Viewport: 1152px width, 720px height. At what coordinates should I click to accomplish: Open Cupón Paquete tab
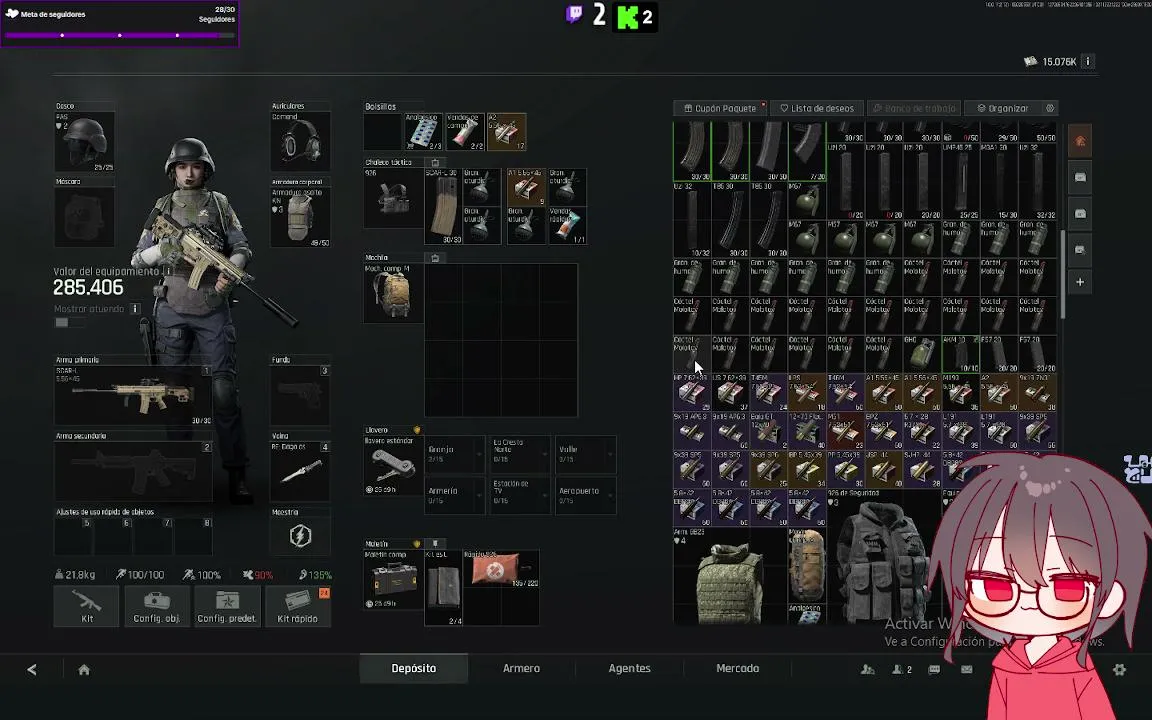[x=720, y=108]
